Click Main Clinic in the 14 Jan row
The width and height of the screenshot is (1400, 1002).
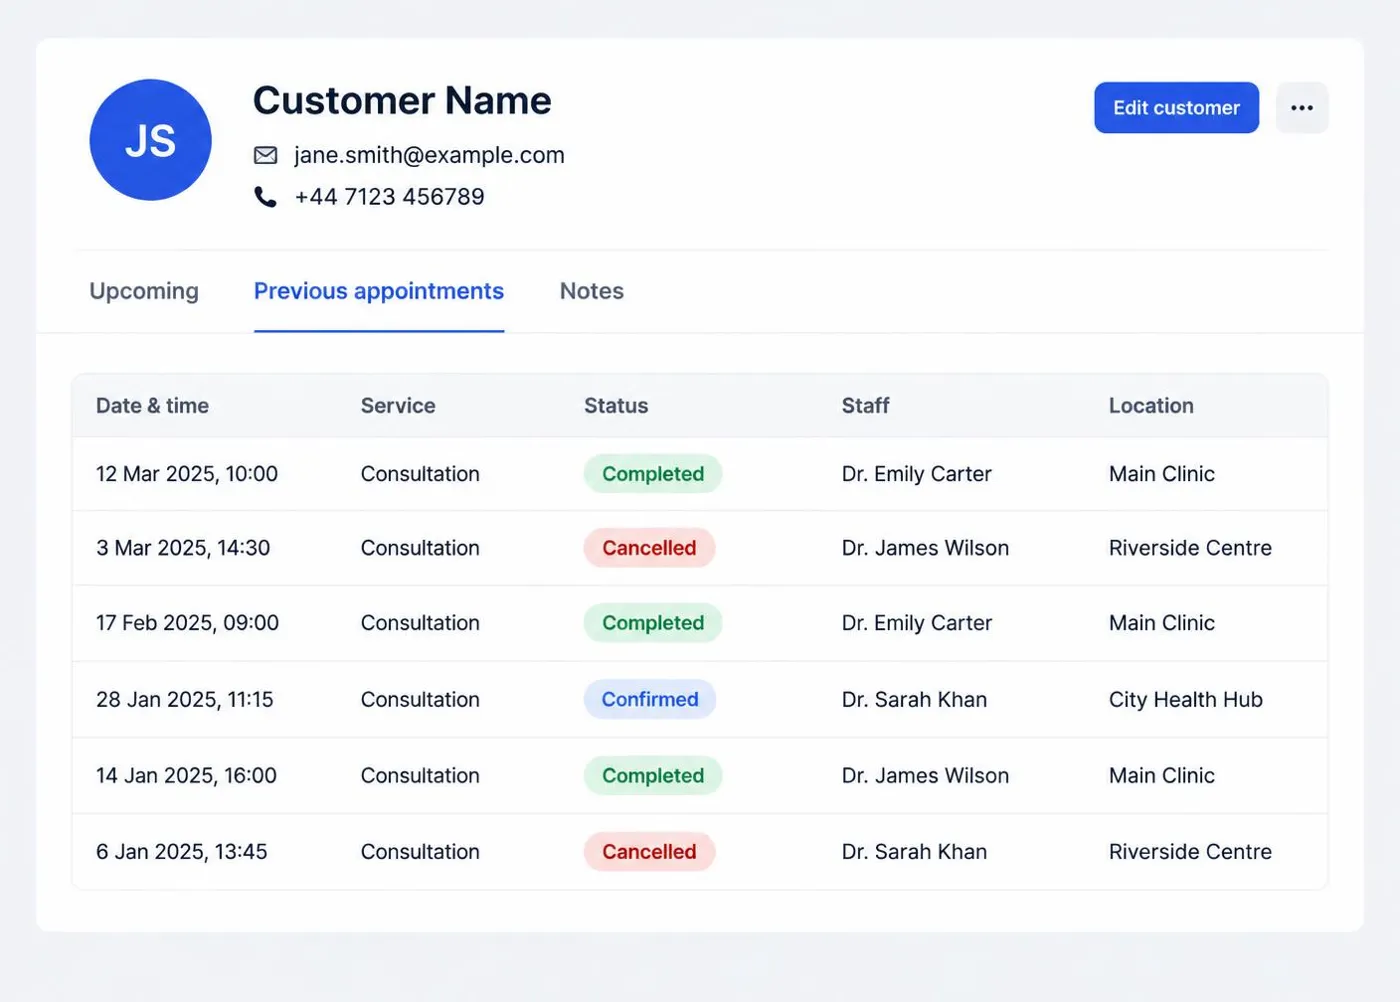tap(1162, 776)
